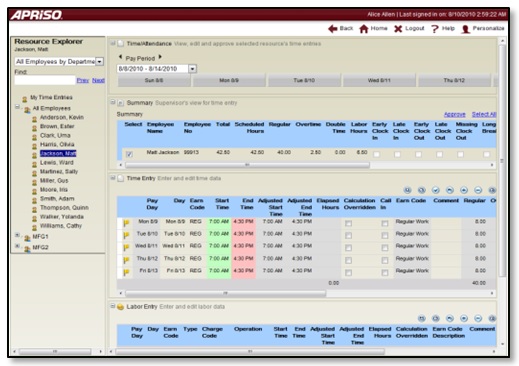Click the Select All link
Viewport: 519px width, 366px height.
(484, 114)
